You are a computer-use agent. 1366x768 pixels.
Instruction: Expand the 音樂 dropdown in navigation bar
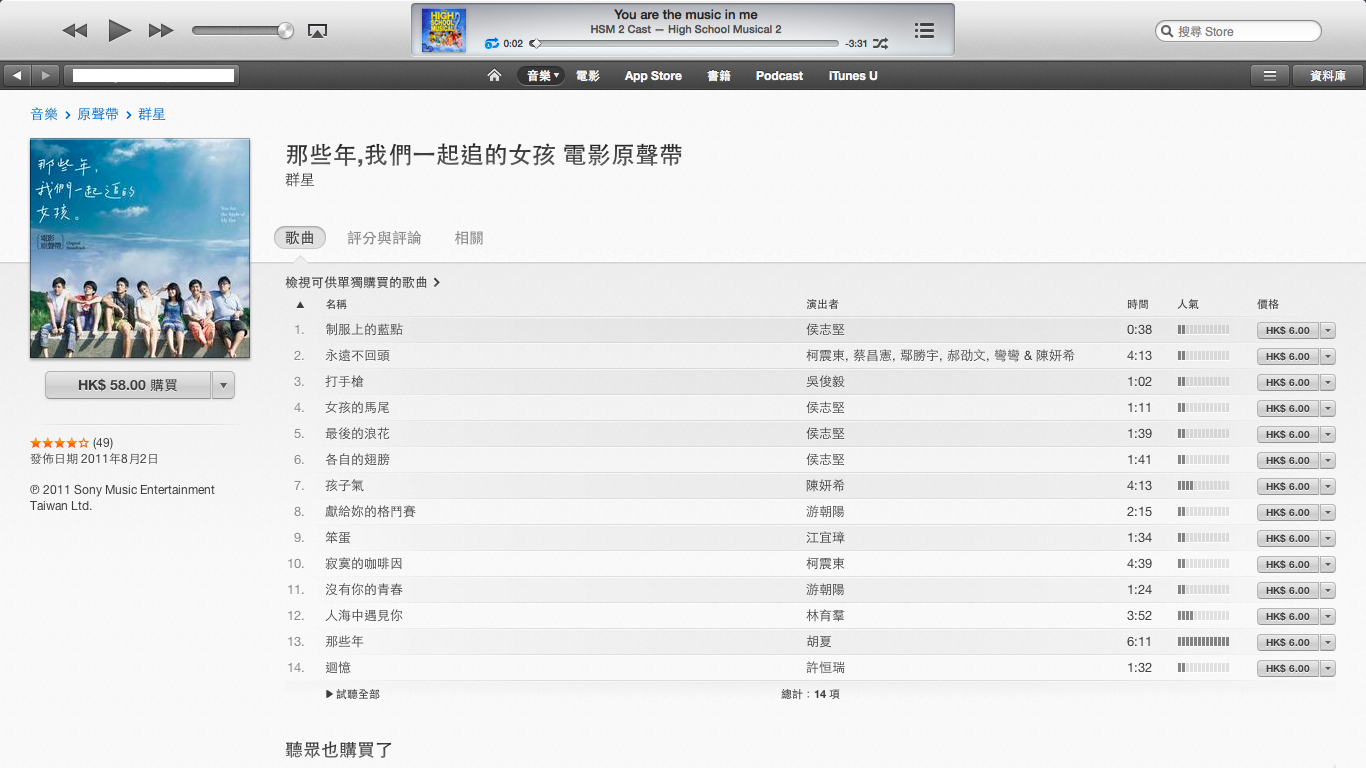click(x=541, y=76)
